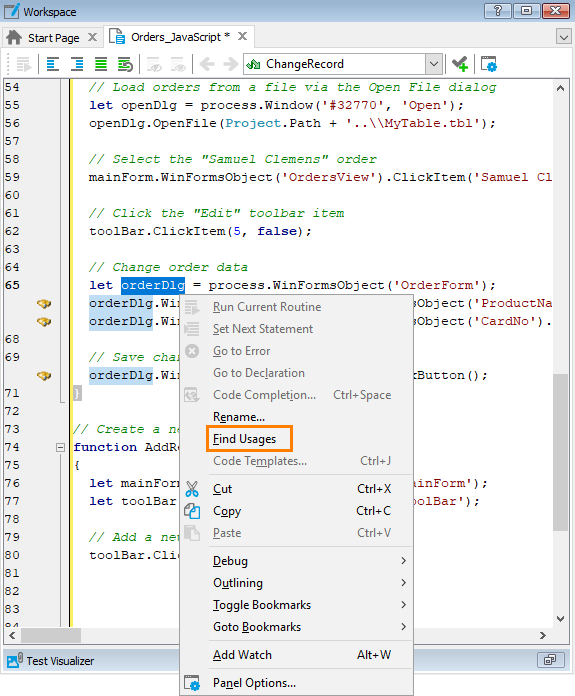This screenshot has width=575, height=696.
Task: Switch to the Start Page tab
Action: [x=54, y=38]
